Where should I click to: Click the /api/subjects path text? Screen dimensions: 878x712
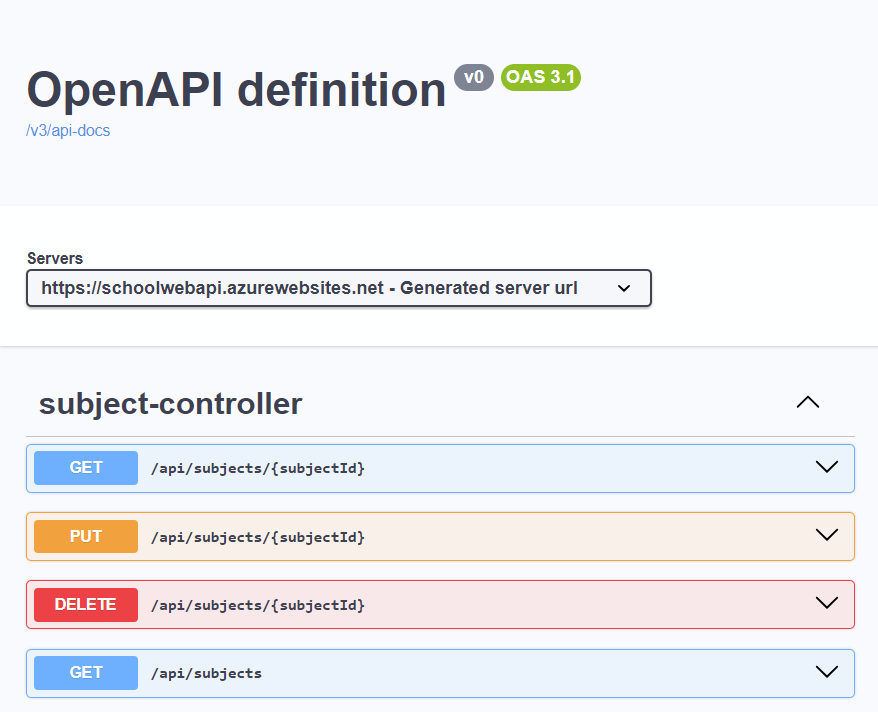click(x=206, y=672)
